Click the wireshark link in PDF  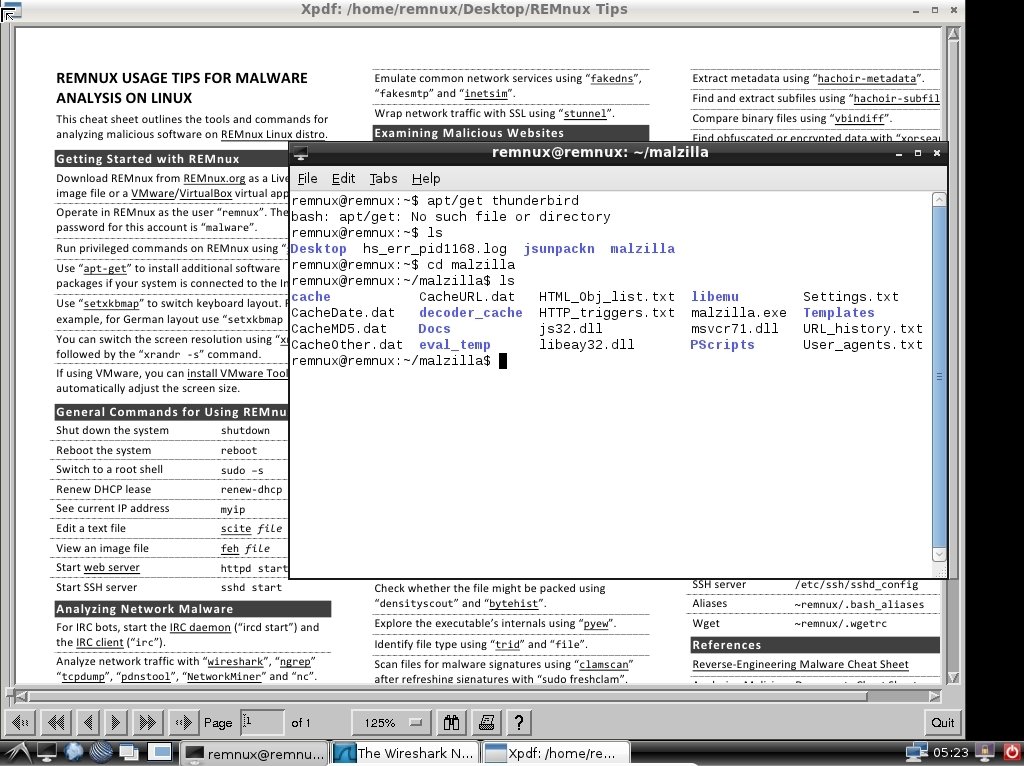coord(236,662)
